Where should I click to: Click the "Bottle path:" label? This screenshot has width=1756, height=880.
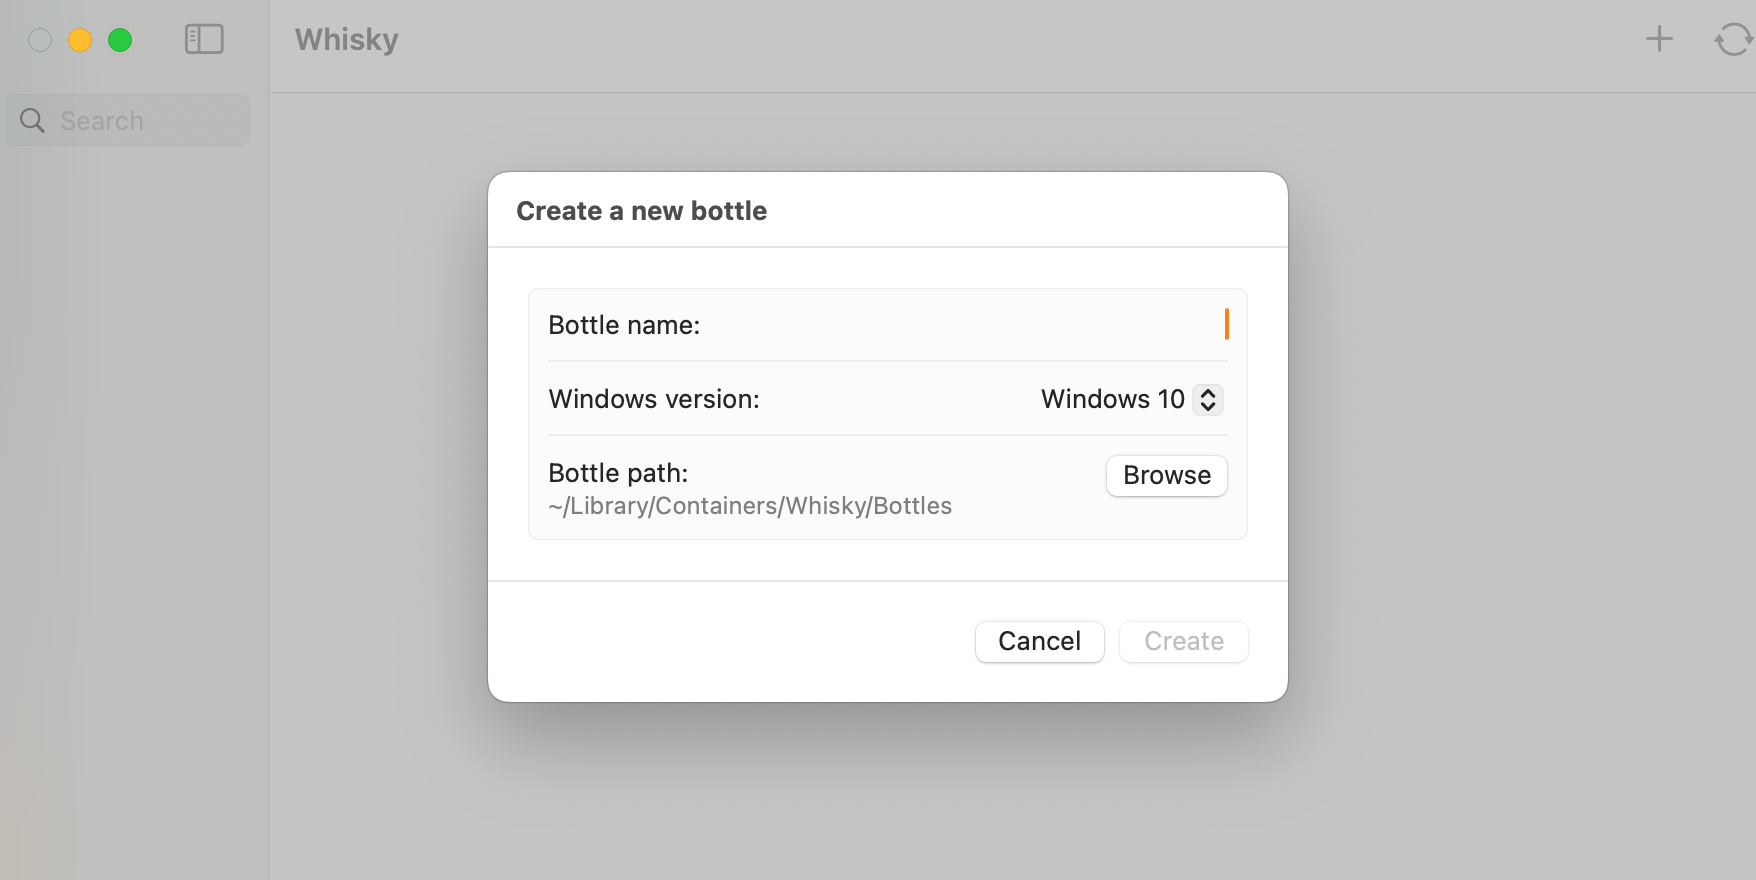tap(618, 473)
